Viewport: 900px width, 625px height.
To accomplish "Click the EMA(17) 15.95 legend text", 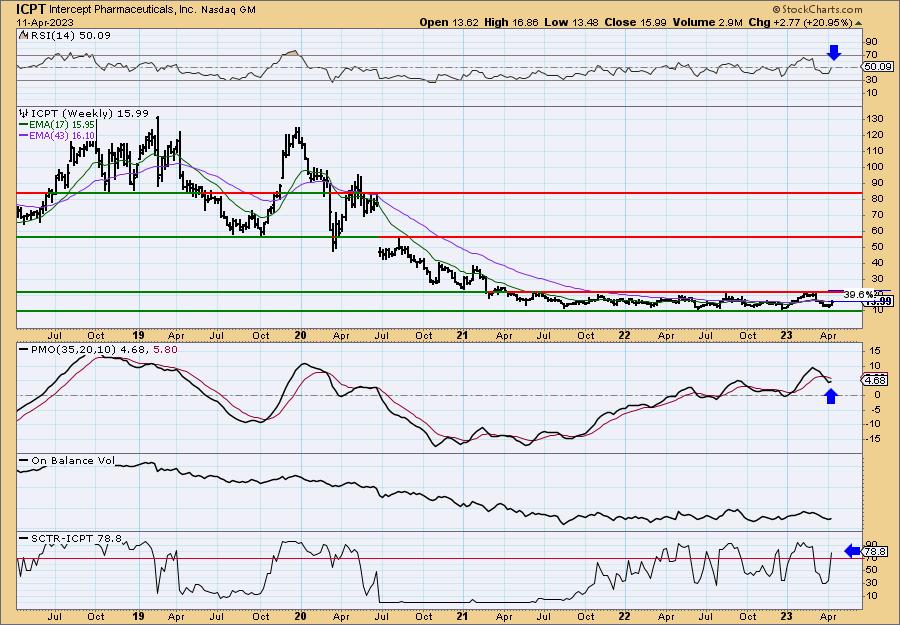I will pyautogui.click(x=62, y=125).
